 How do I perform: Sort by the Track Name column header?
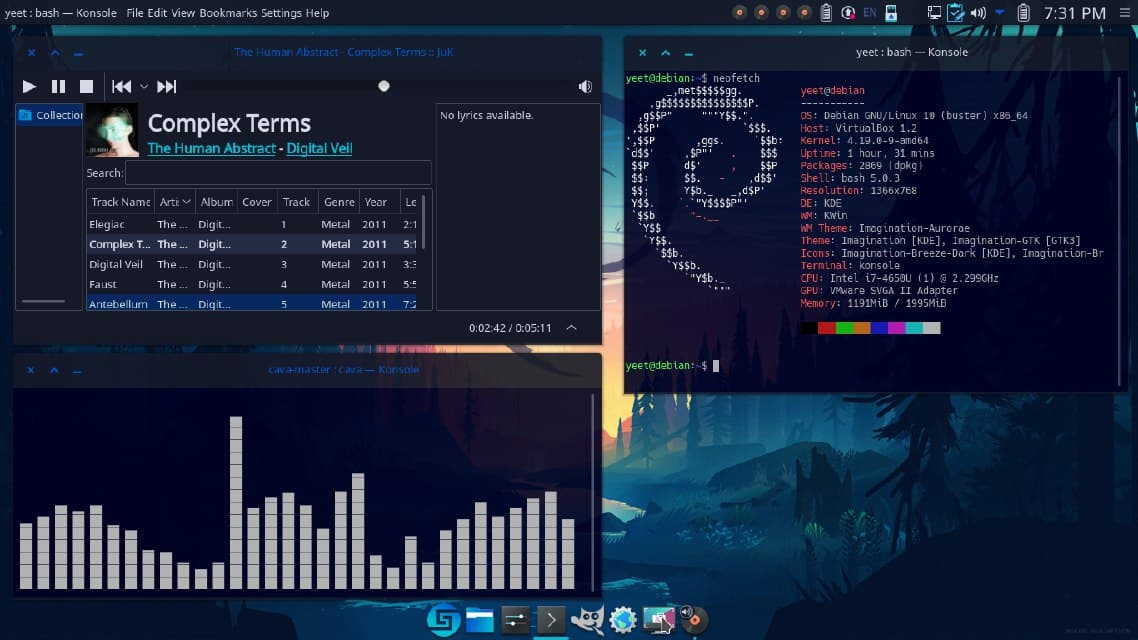[120, 202]
